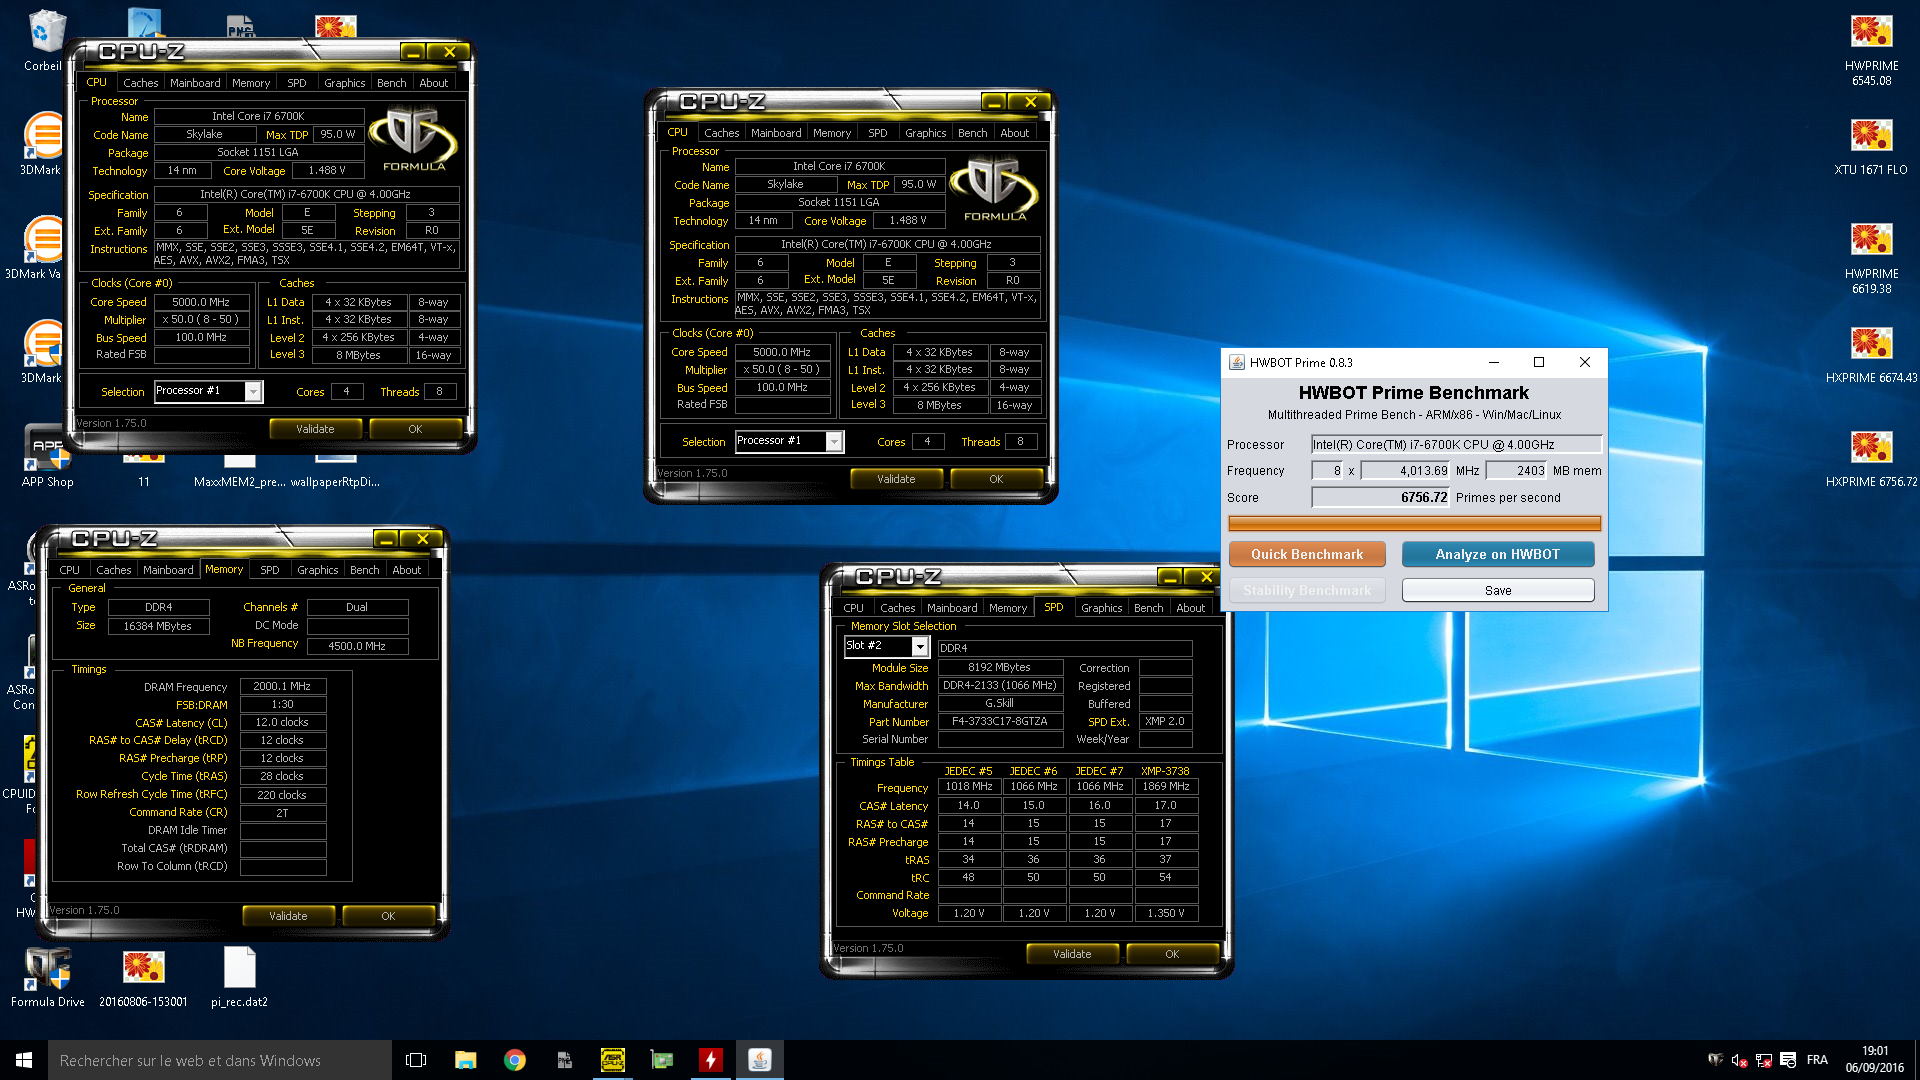Click the HWBOT 2403 MB mem value
This screenshot has height=1080, width=1920.
[1516, 470]
